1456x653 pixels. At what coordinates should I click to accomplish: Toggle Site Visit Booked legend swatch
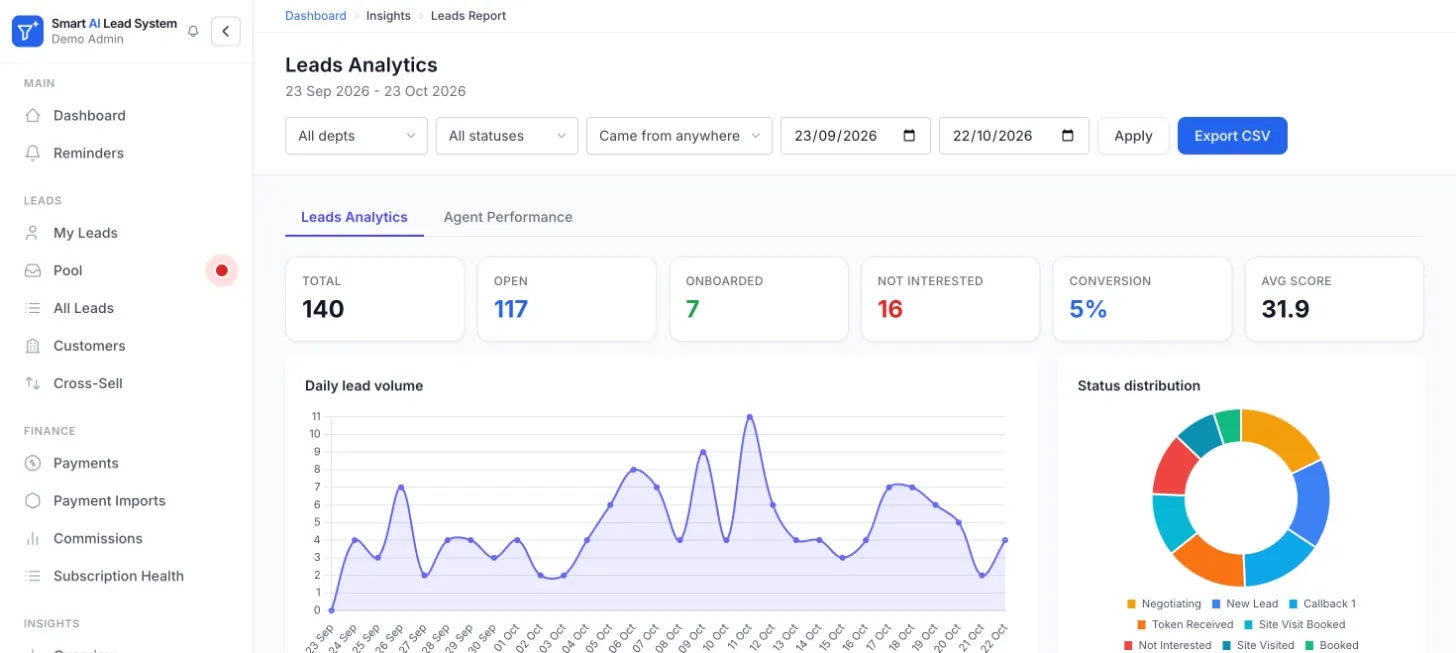(1249, 624)
